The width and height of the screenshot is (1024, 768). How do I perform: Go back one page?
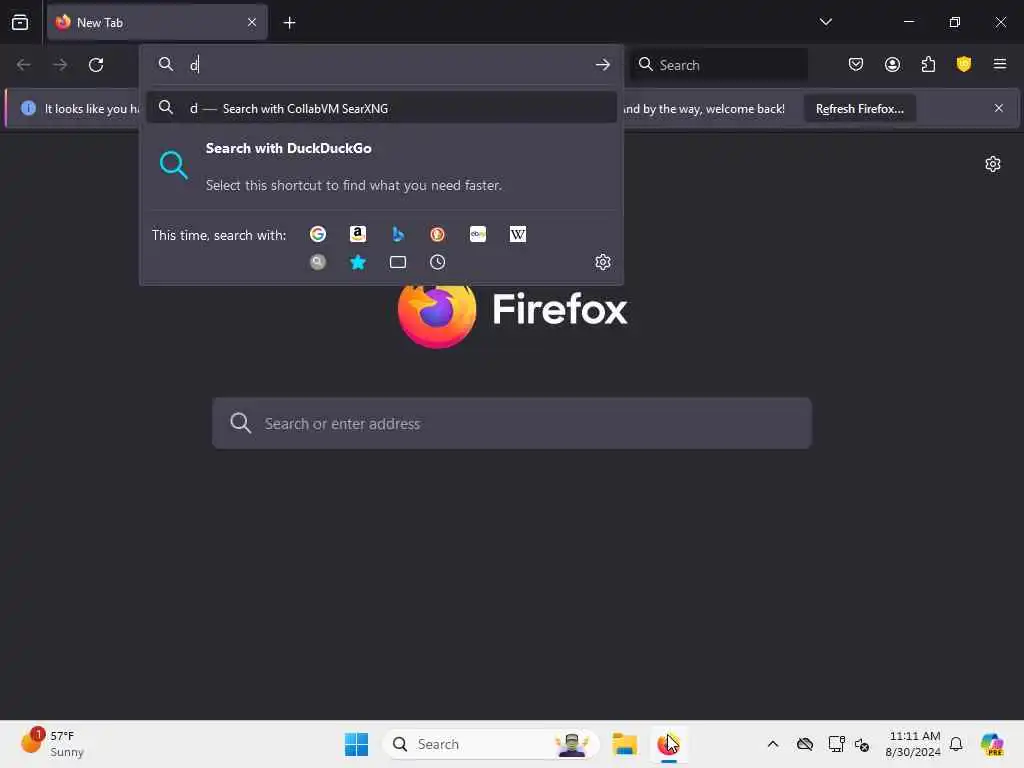coord(24,65)
